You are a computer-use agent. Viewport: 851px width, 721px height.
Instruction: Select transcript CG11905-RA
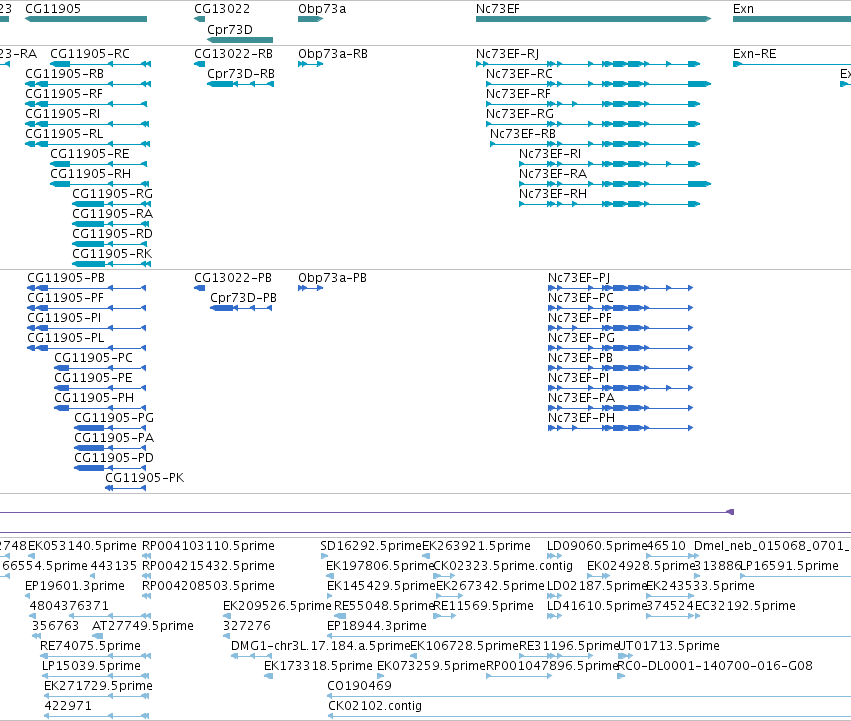click(x=112, y=214)
